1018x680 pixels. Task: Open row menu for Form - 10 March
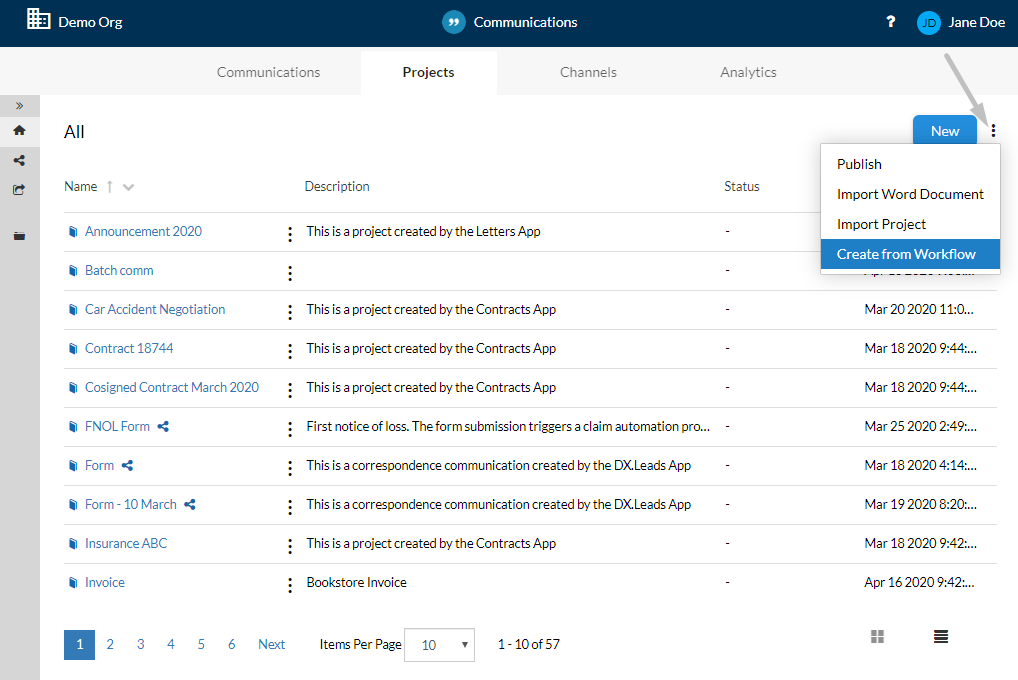tap(290, 507)
